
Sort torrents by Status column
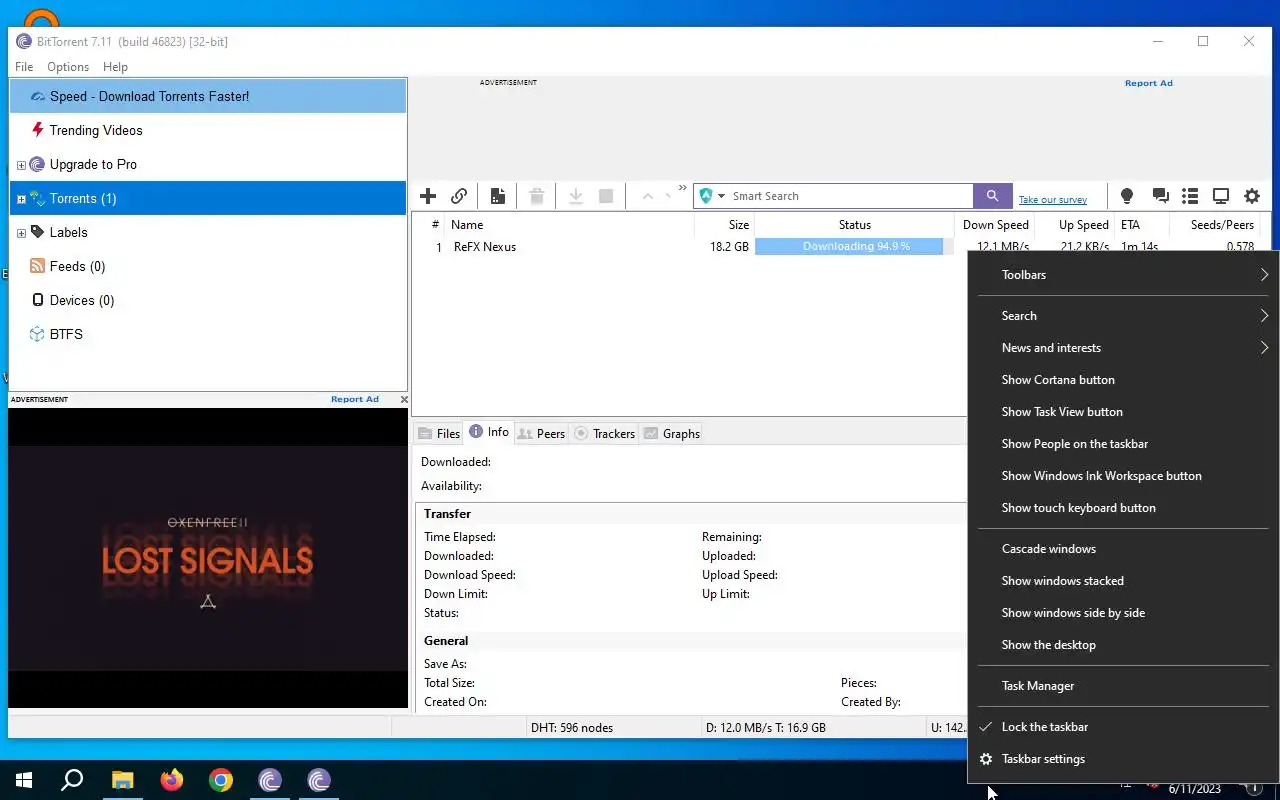point(855,225)
